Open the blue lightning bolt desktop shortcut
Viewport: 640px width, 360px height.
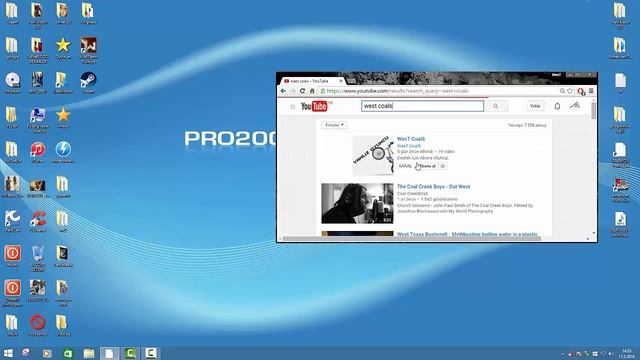63,152
